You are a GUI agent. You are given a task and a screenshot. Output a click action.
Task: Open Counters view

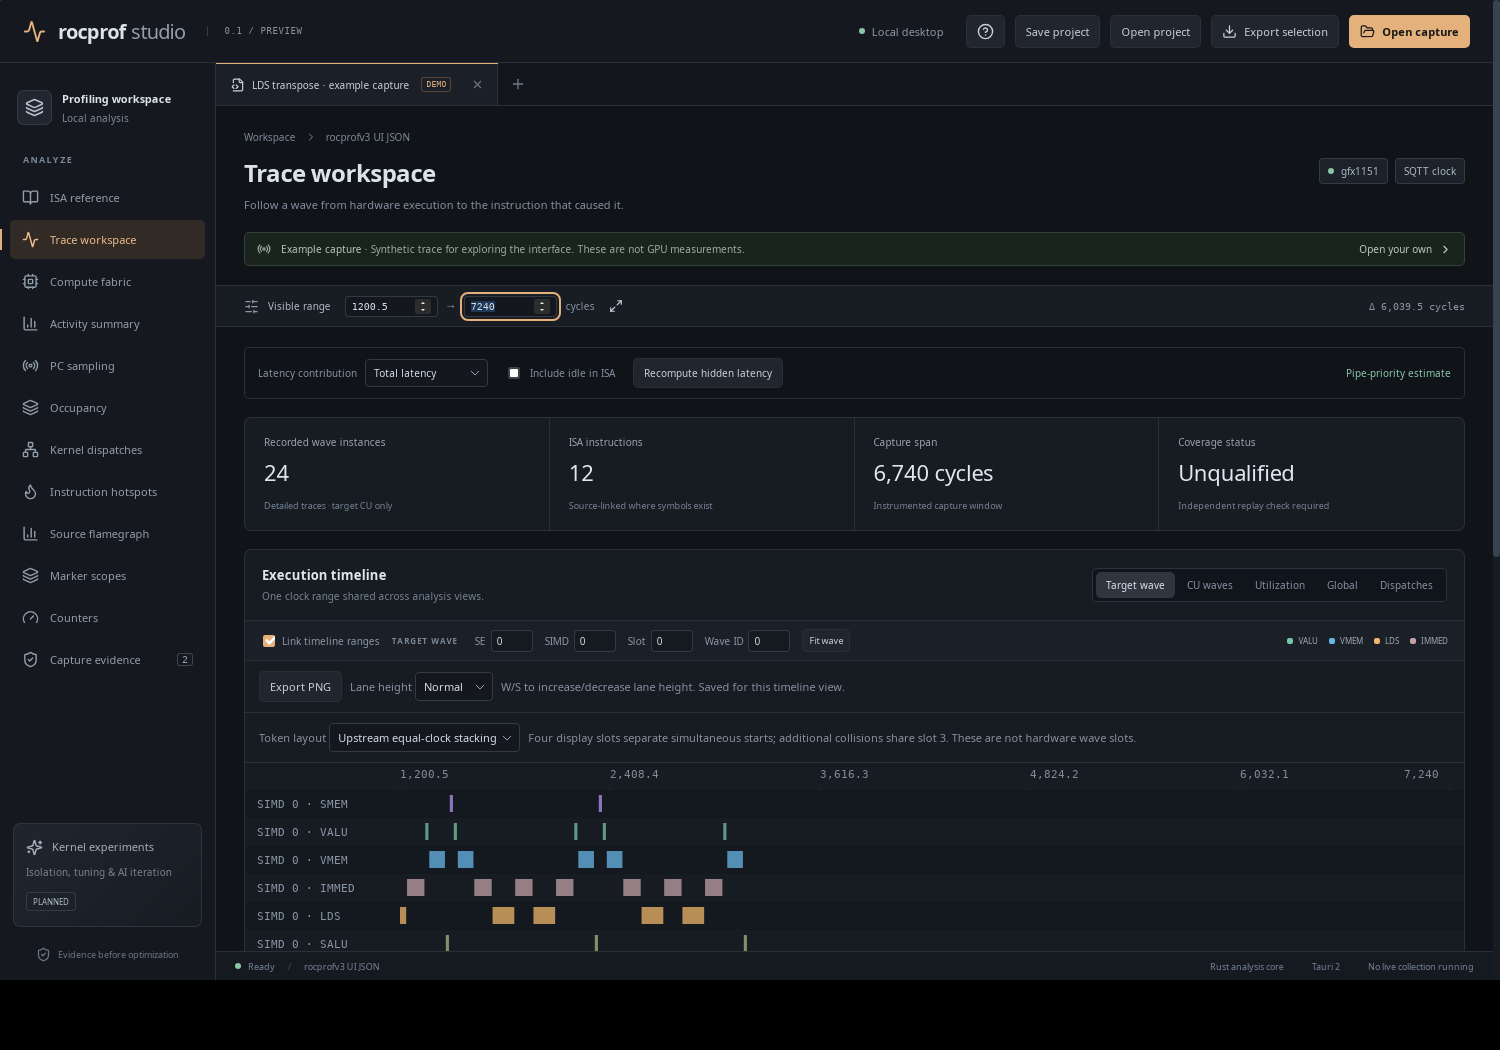107,618
